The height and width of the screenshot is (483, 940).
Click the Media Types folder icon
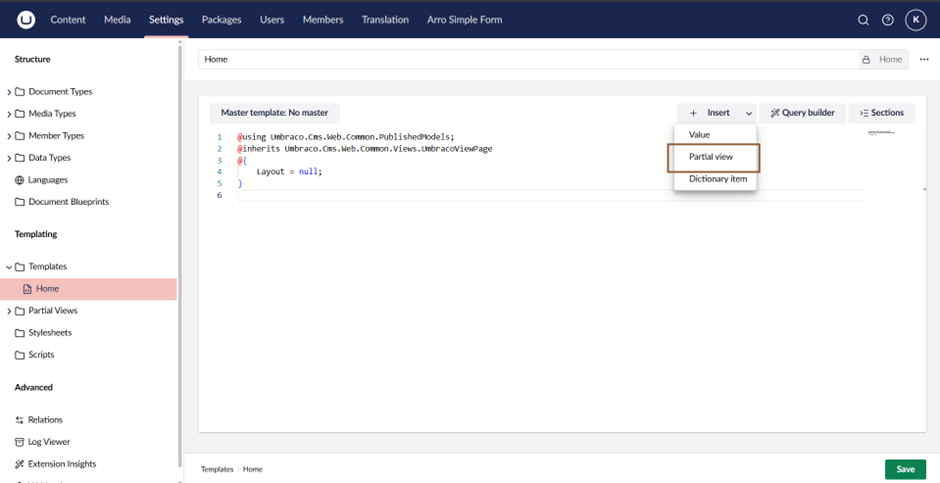[20, 114]
